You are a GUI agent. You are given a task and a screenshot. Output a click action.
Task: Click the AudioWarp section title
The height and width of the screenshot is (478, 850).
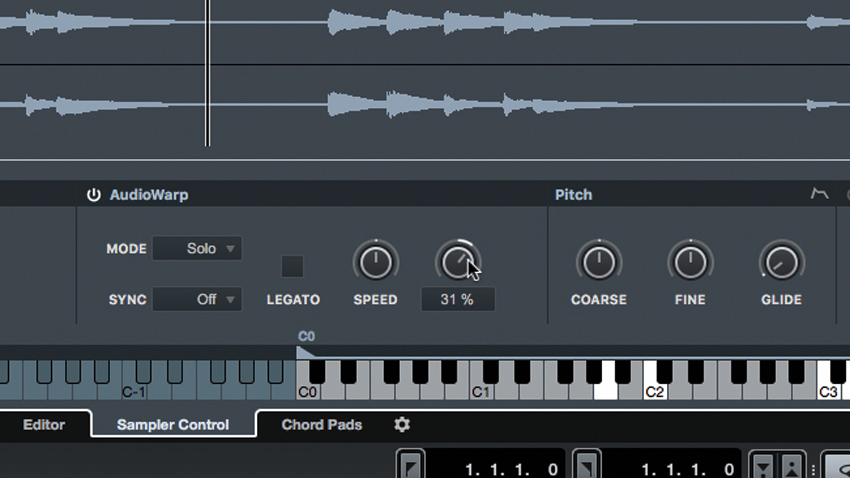pyautogui.click(x=149, y=195)
